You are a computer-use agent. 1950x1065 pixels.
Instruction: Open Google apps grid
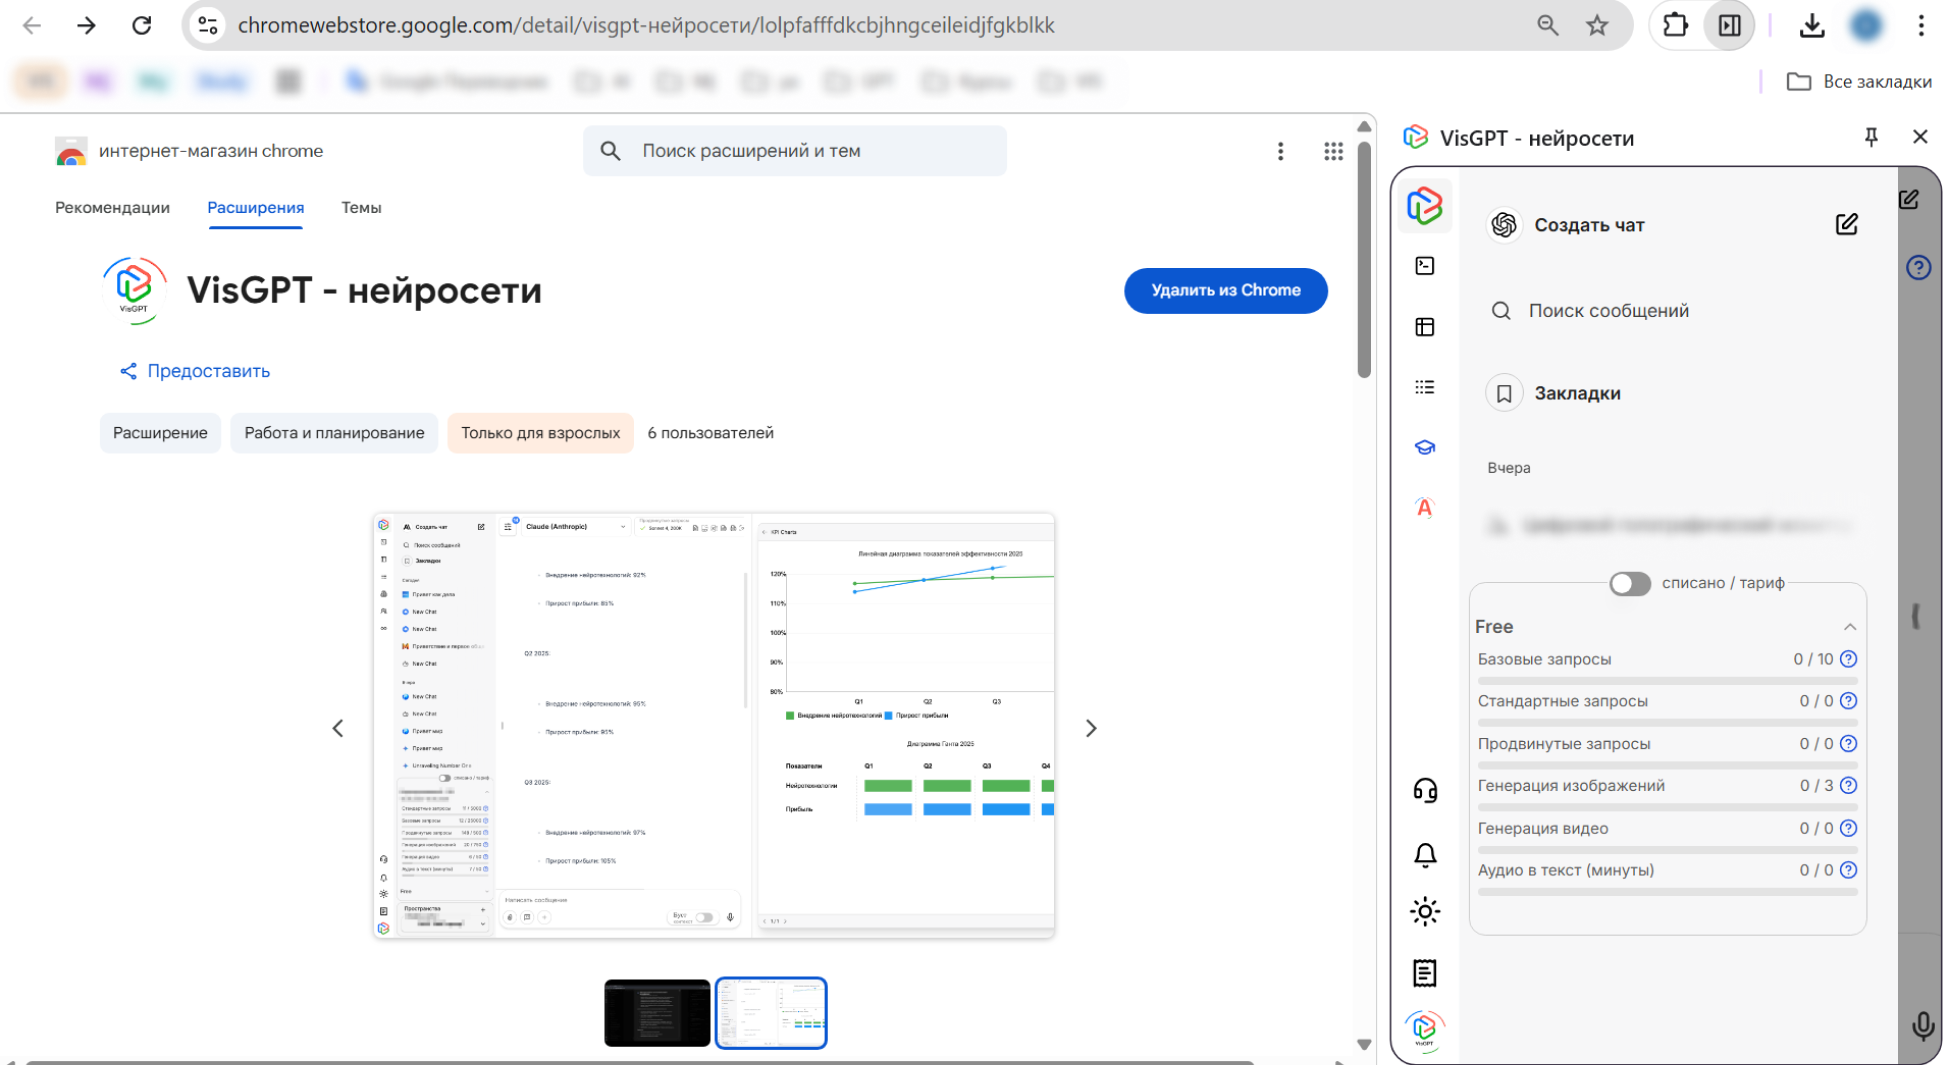click(1333, 151)
